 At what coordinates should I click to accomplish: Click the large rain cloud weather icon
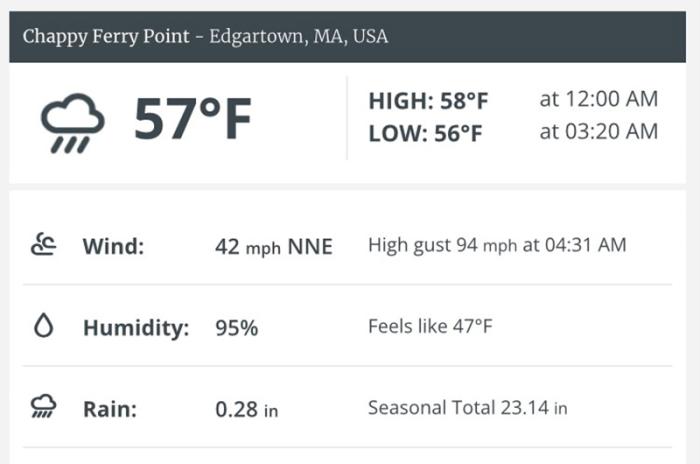[x=72, y=123]
